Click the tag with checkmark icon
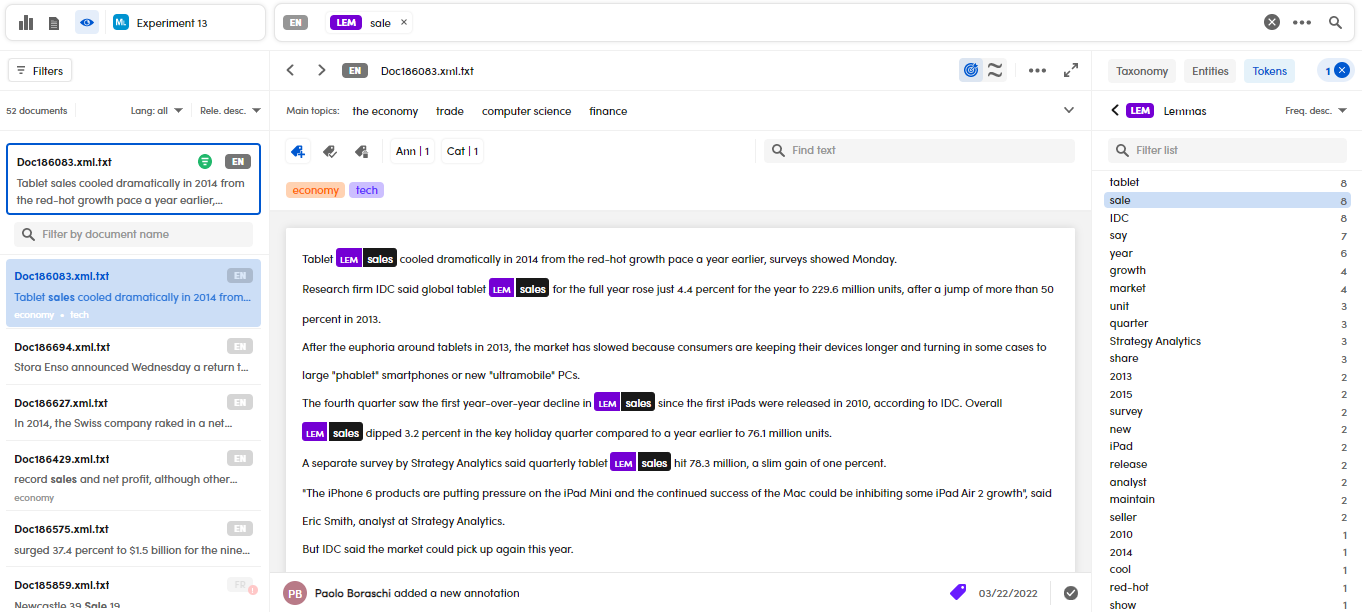 [330, 151]
